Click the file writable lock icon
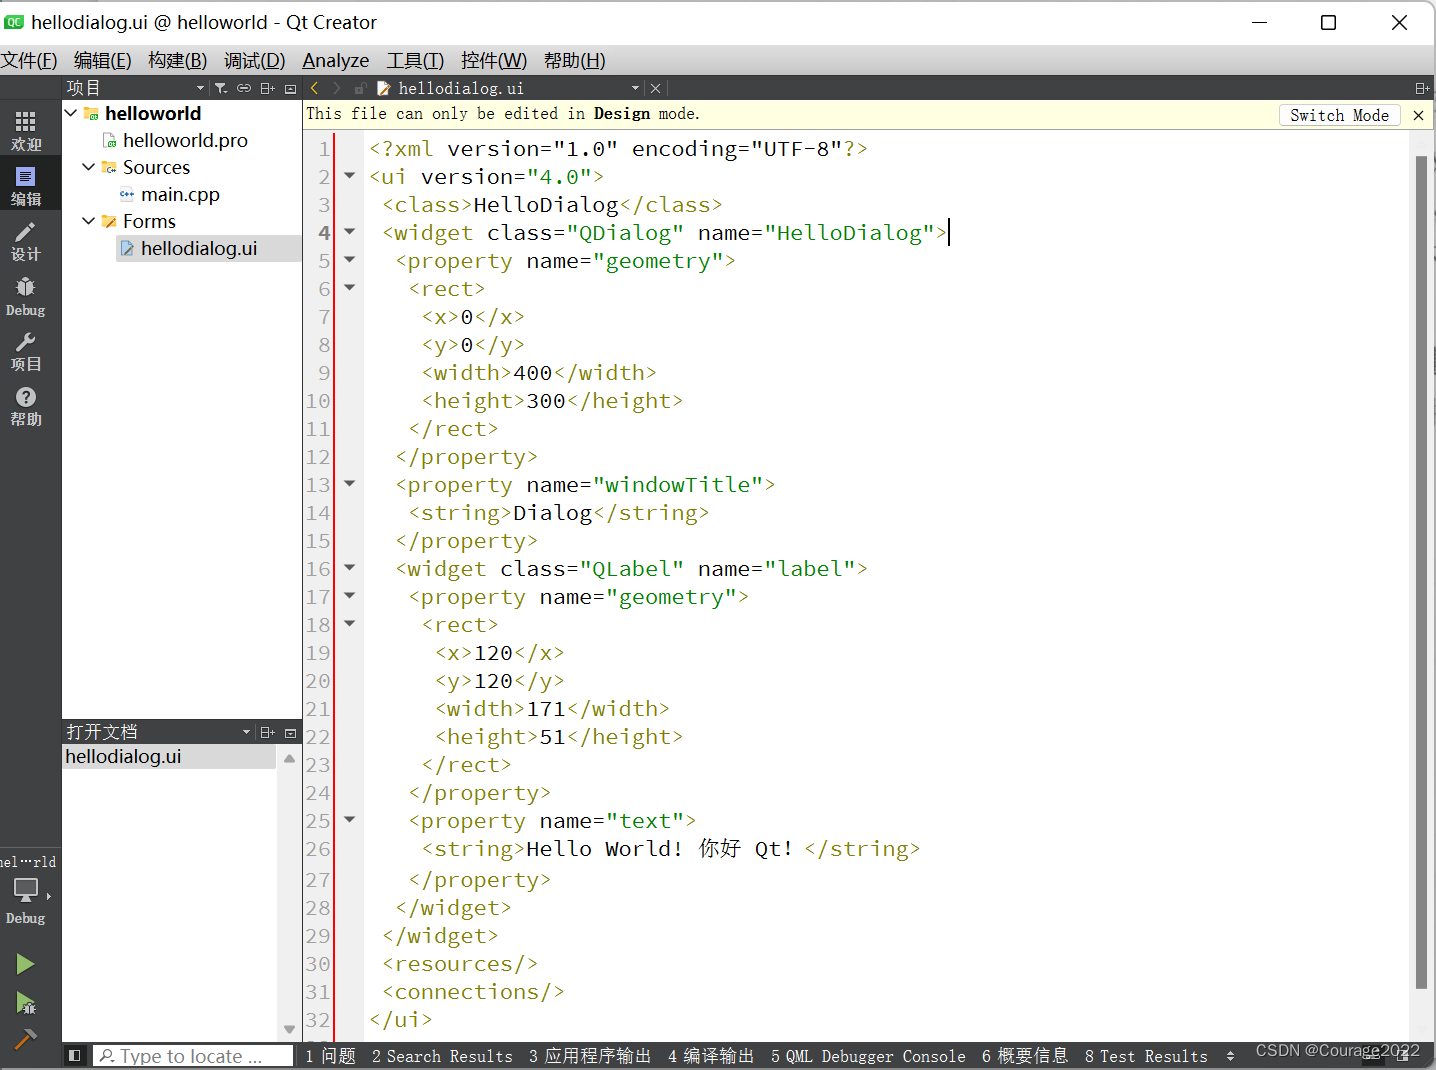Image resolution: width=1436 pixels, height=1070 pixels. pyautogui.click(x=360, y=88)
